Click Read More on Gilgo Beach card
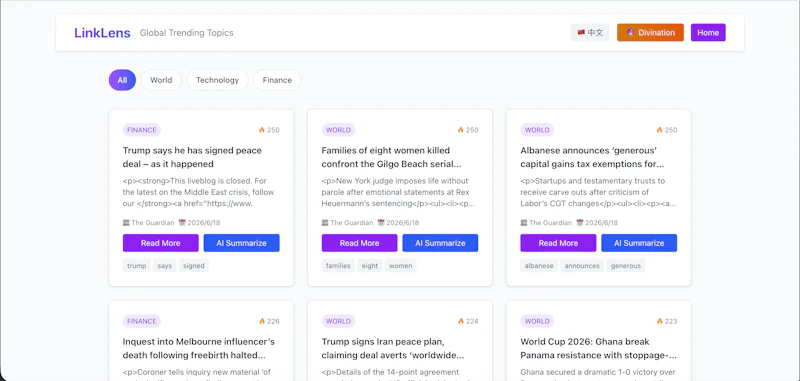Screen dimensions: 800x381 (359, 243)
